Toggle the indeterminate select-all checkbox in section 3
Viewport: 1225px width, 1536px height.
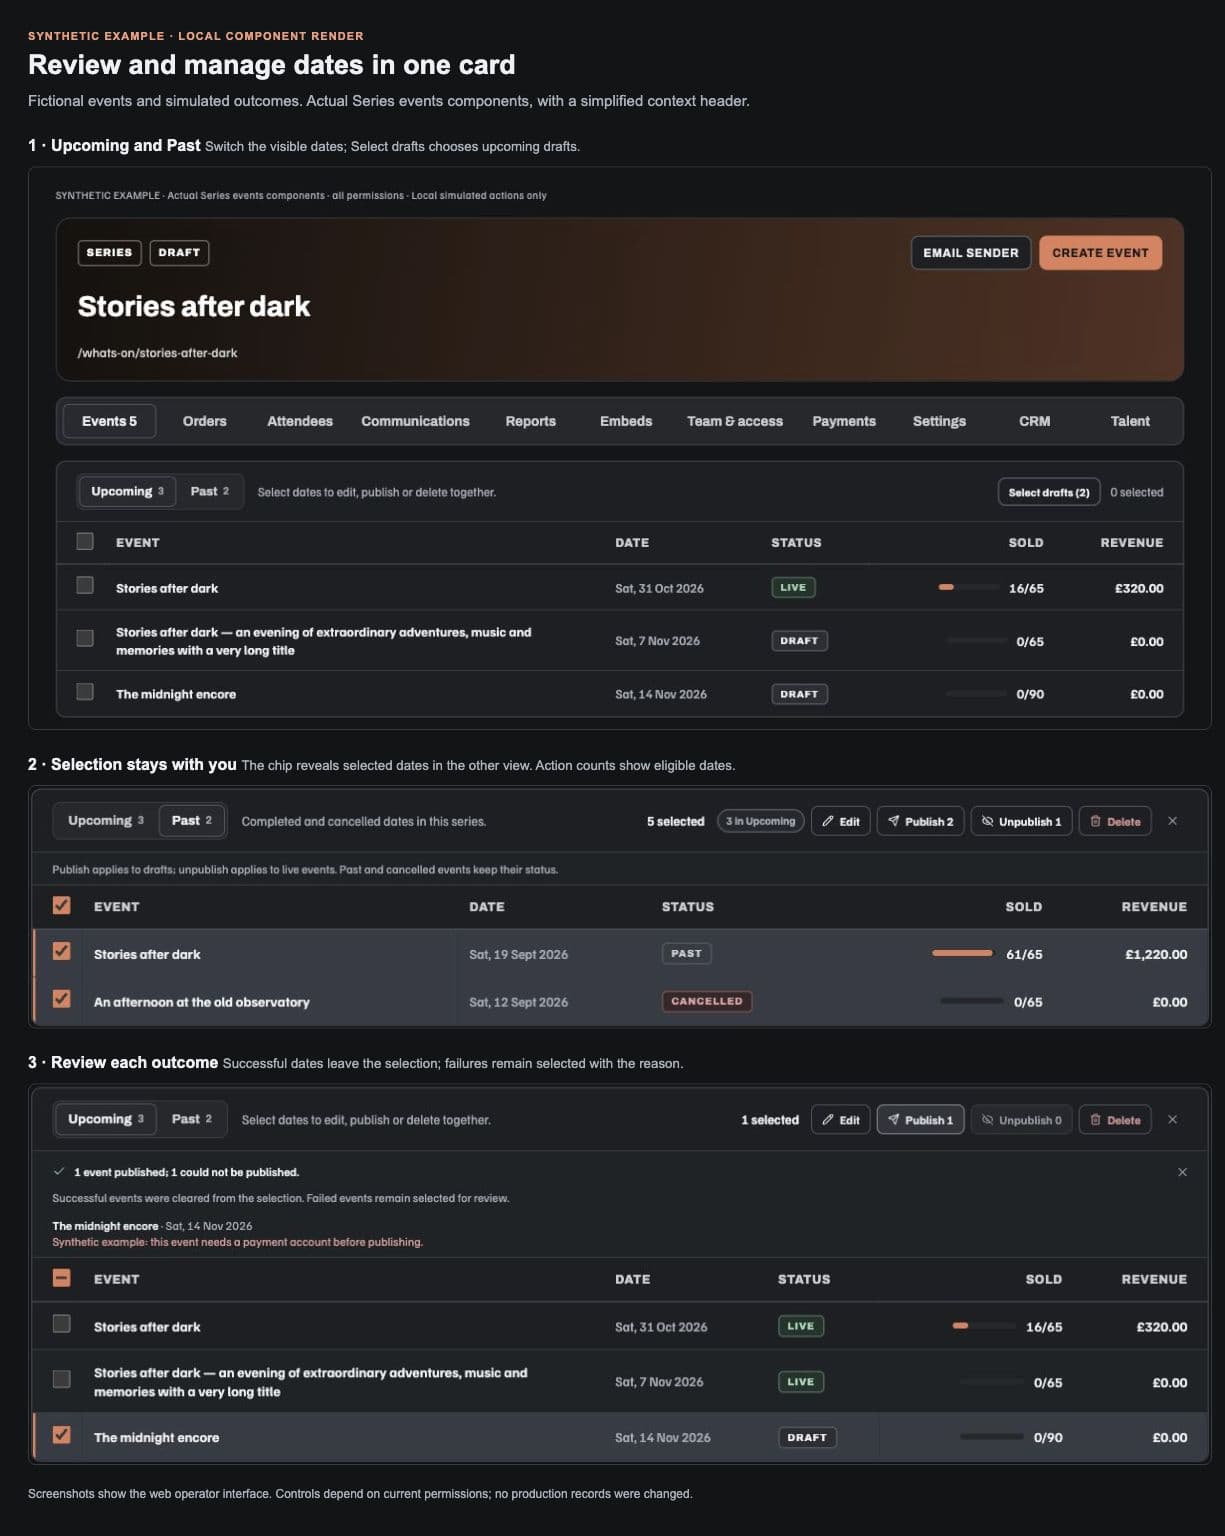[62, 1277]
